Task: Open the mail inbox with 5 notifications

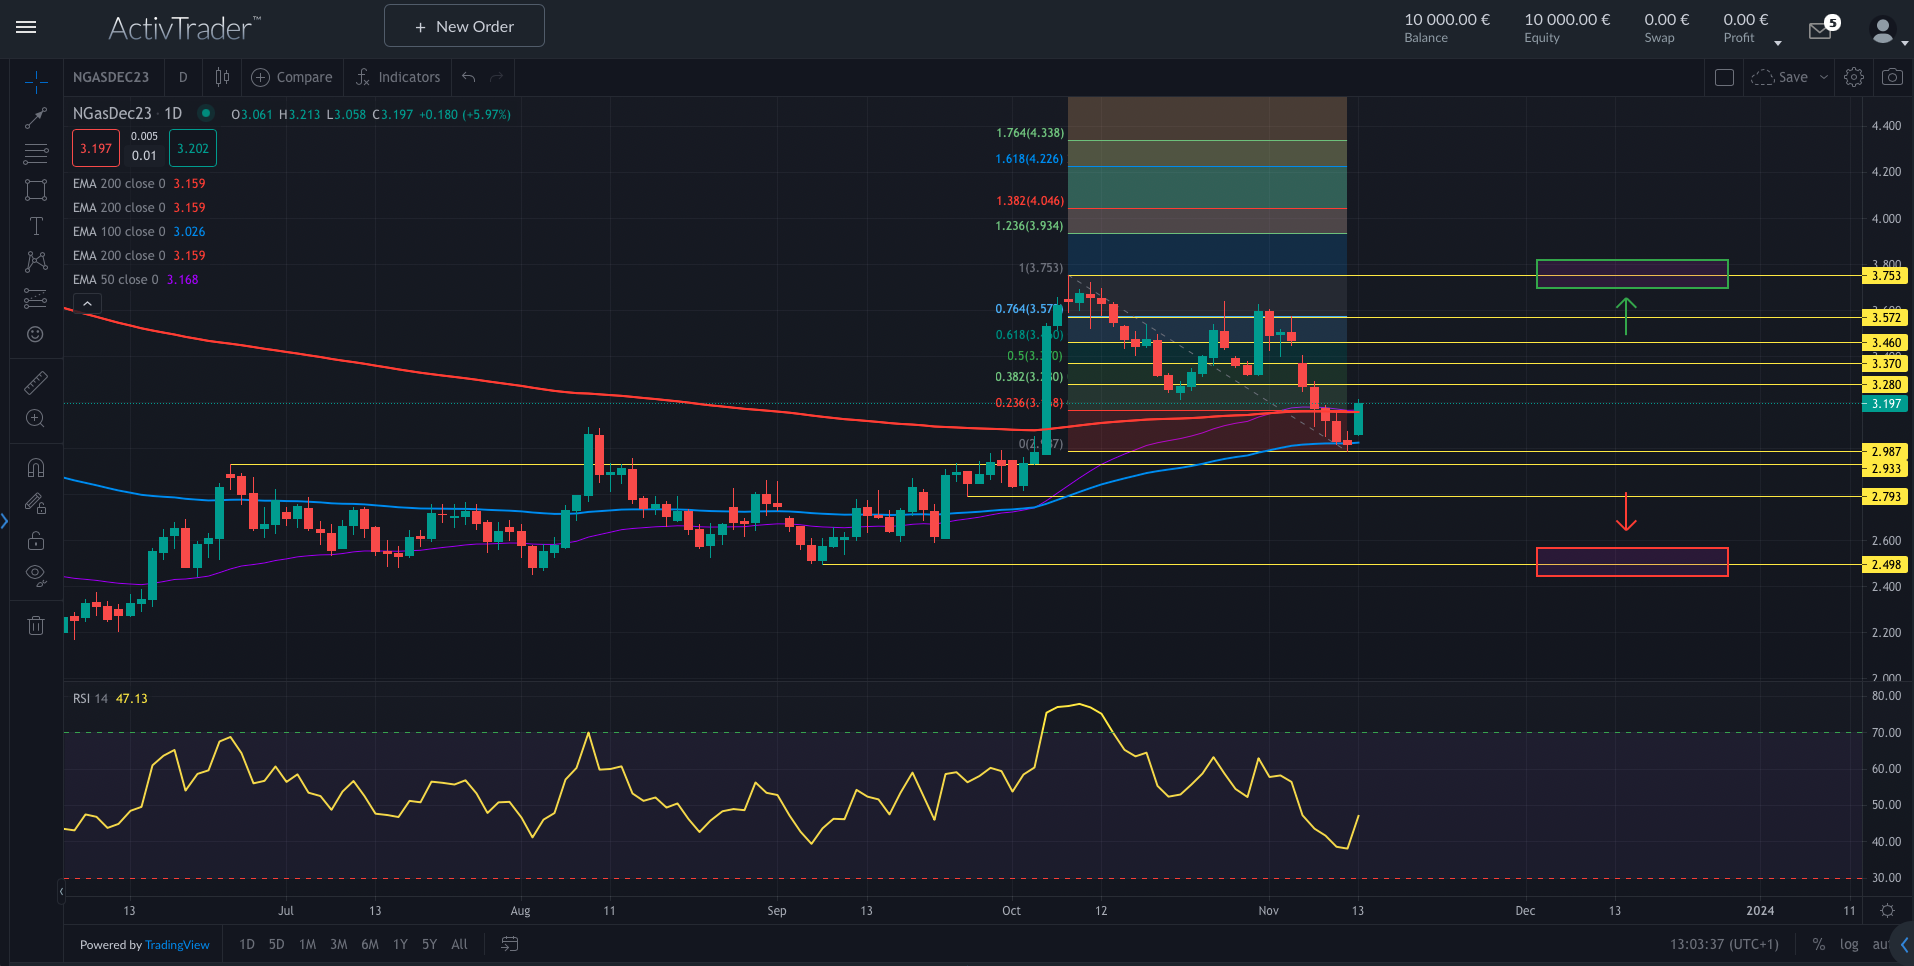Action: [1821, 31]
